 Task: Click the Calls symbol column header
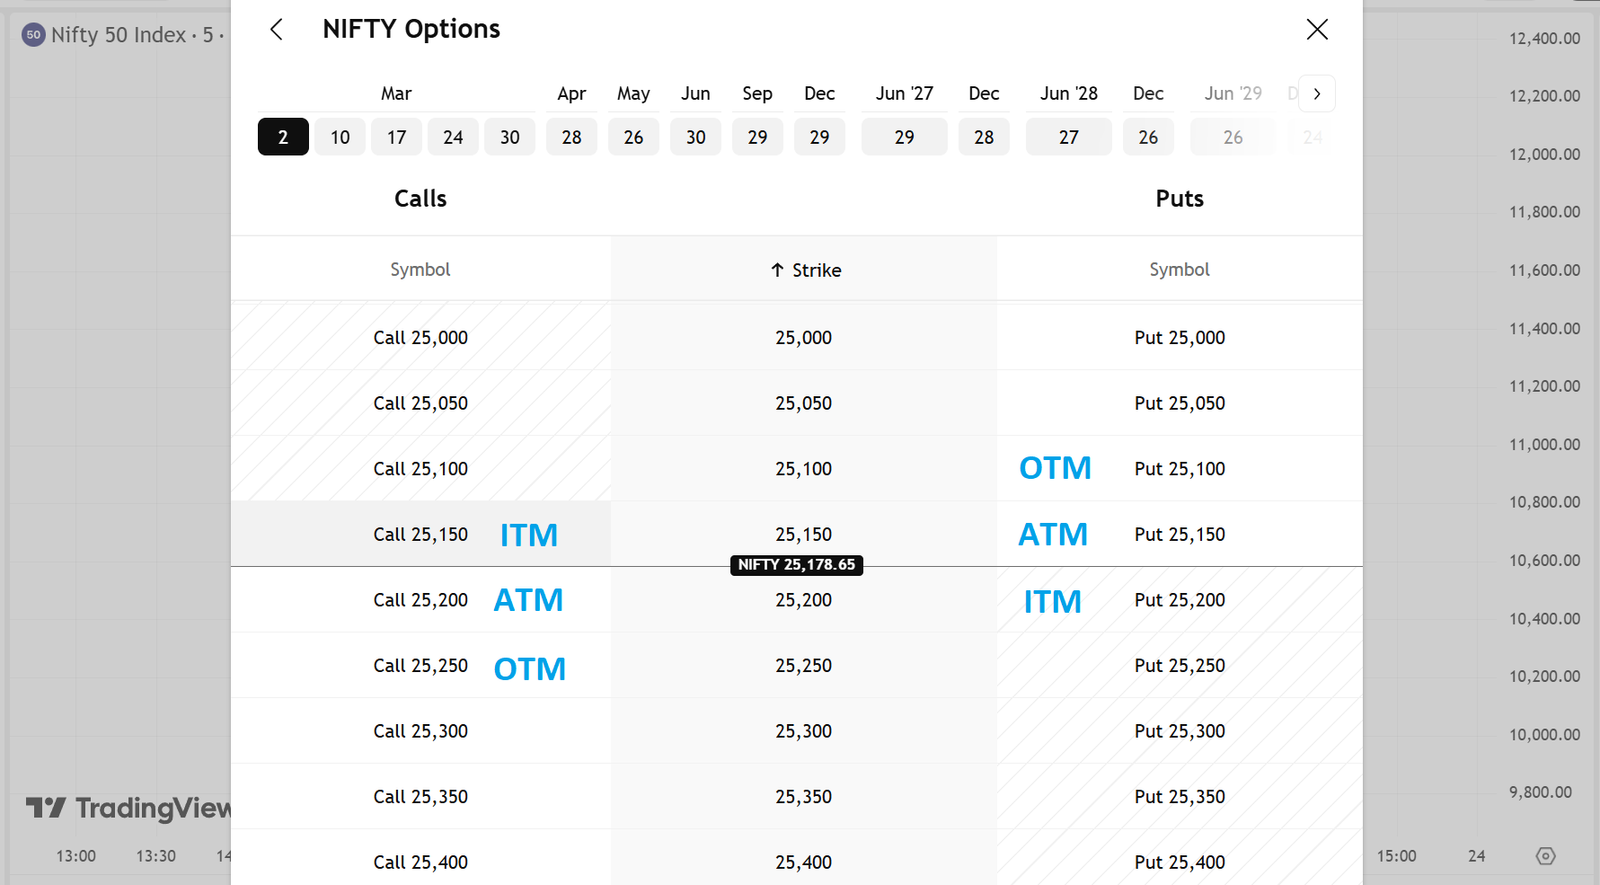coord(420,270)
